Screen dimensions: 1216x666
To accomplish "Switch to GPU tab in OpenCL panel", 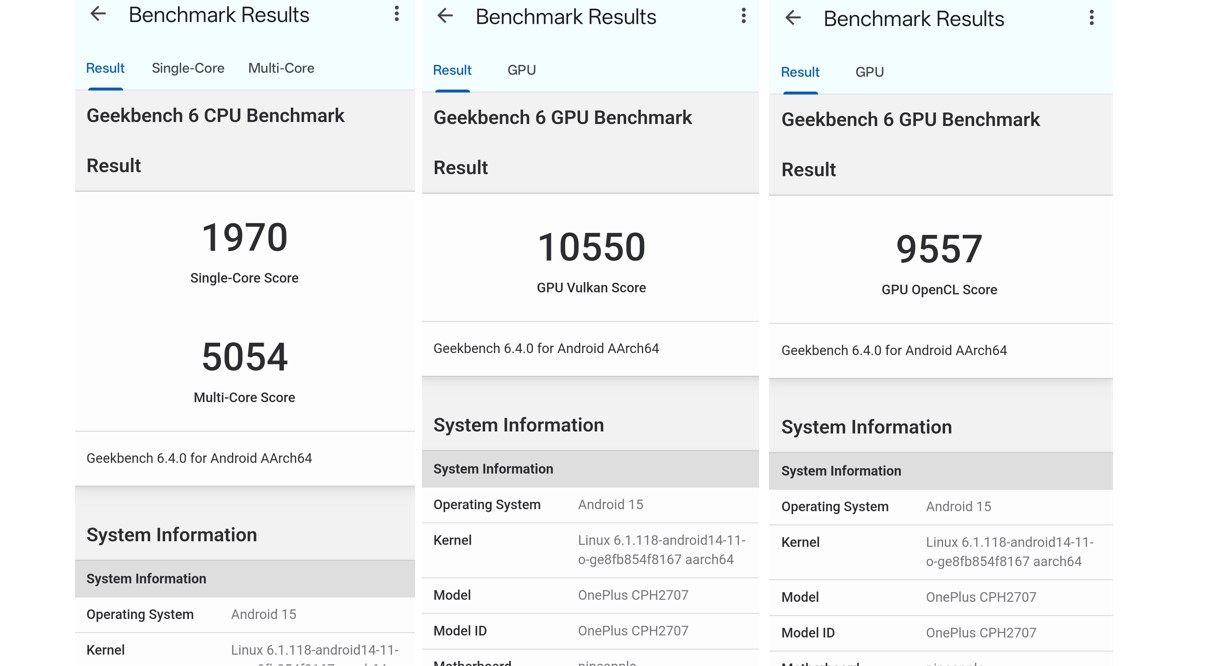I will point(869,72).
